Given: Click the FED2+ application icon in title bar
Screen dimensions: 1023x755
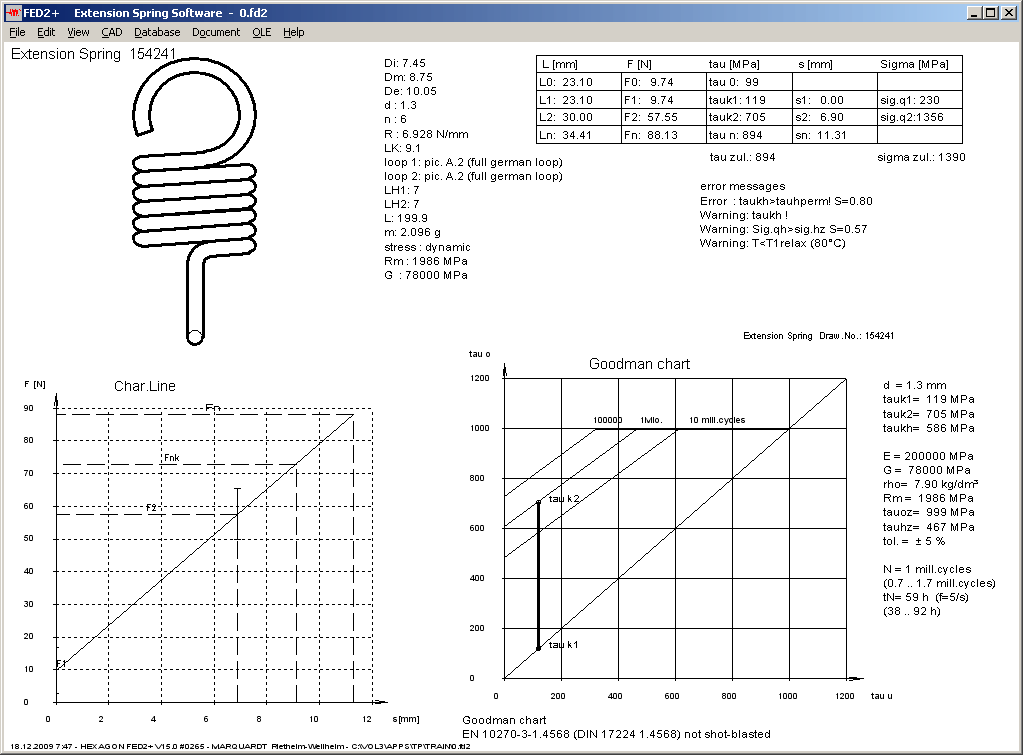Looking at the screenshot, I should (x=13, y=12).
